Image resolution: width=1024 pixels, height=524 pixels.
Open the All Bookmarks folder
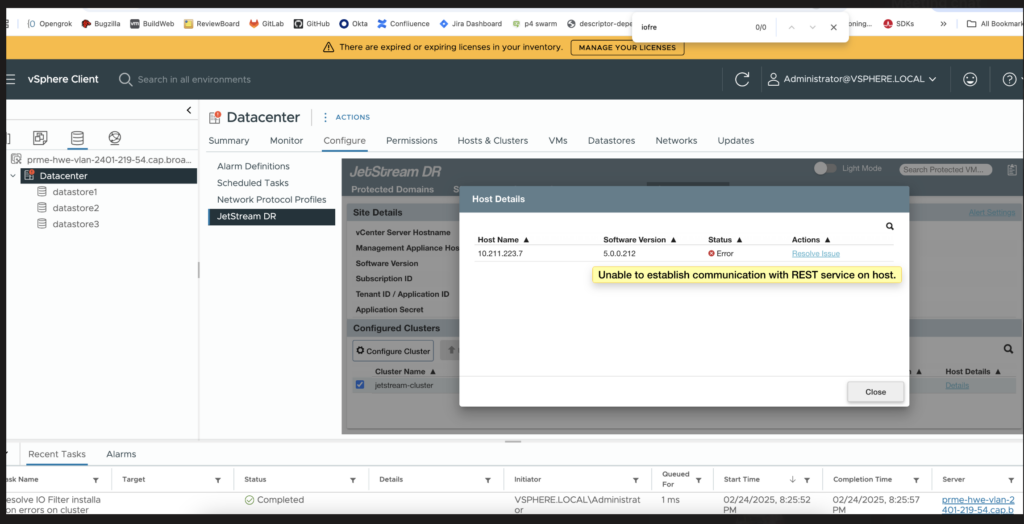pos(993,24)
